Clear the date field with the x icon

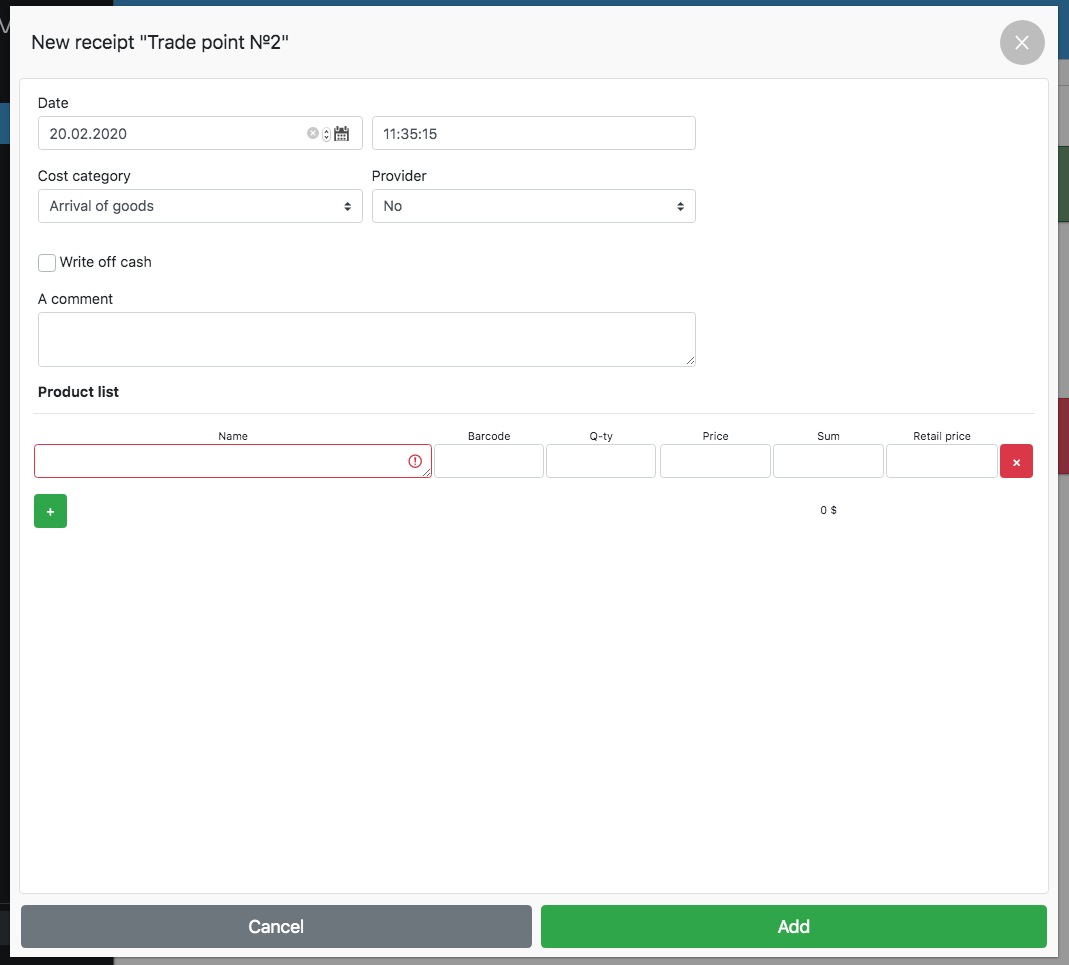313,133
